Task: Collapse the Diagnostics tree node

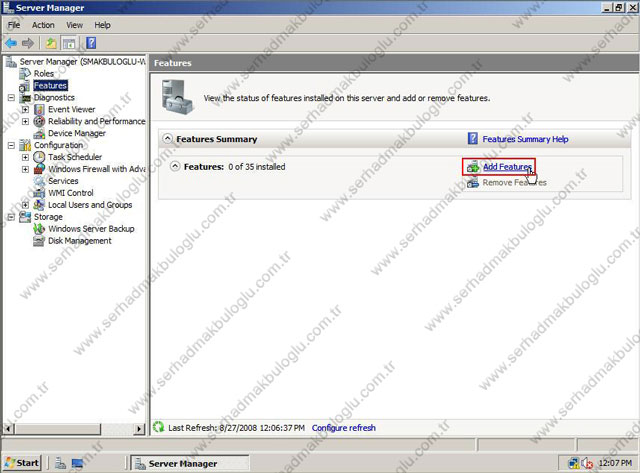Action: pyautogui.click(x=11, y=98)
